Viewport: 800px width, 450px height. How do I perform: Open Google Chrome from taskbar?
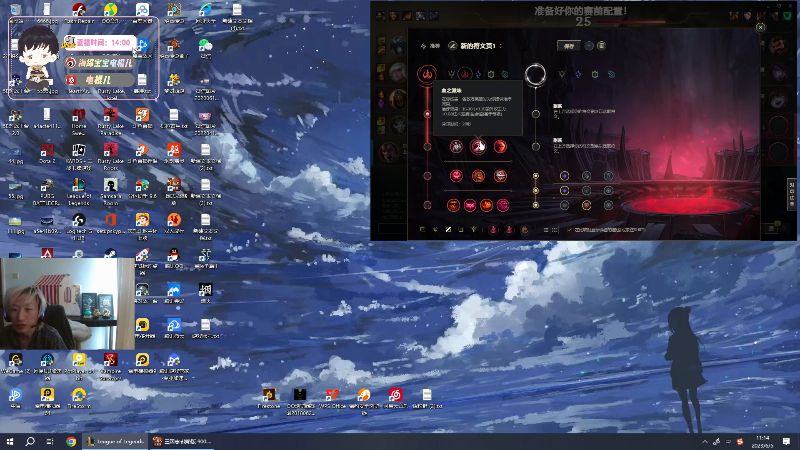[71, 441]
